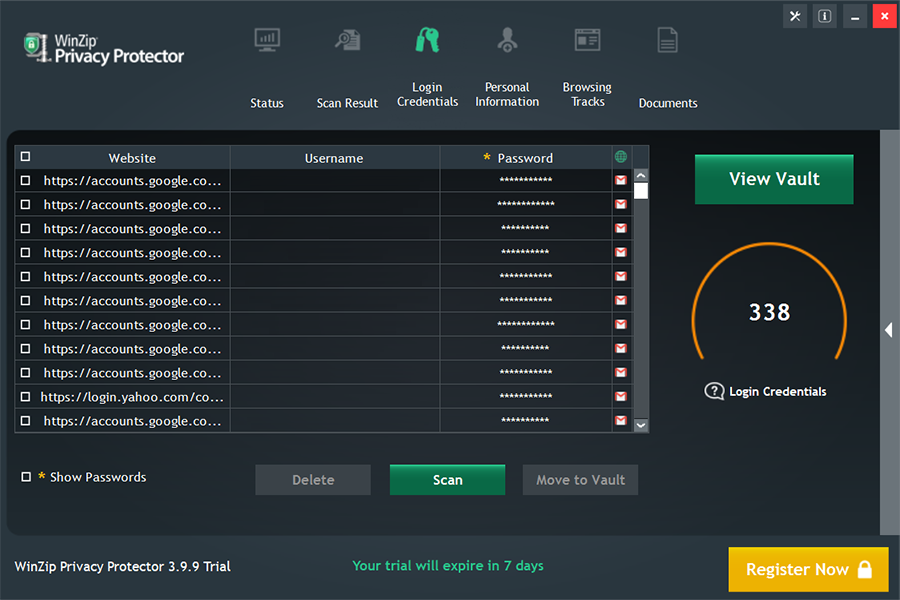The width and height of the screenshot is (900, 600).
Task: Open the Browsing Tracks browser icon
Action: (587, 40)
